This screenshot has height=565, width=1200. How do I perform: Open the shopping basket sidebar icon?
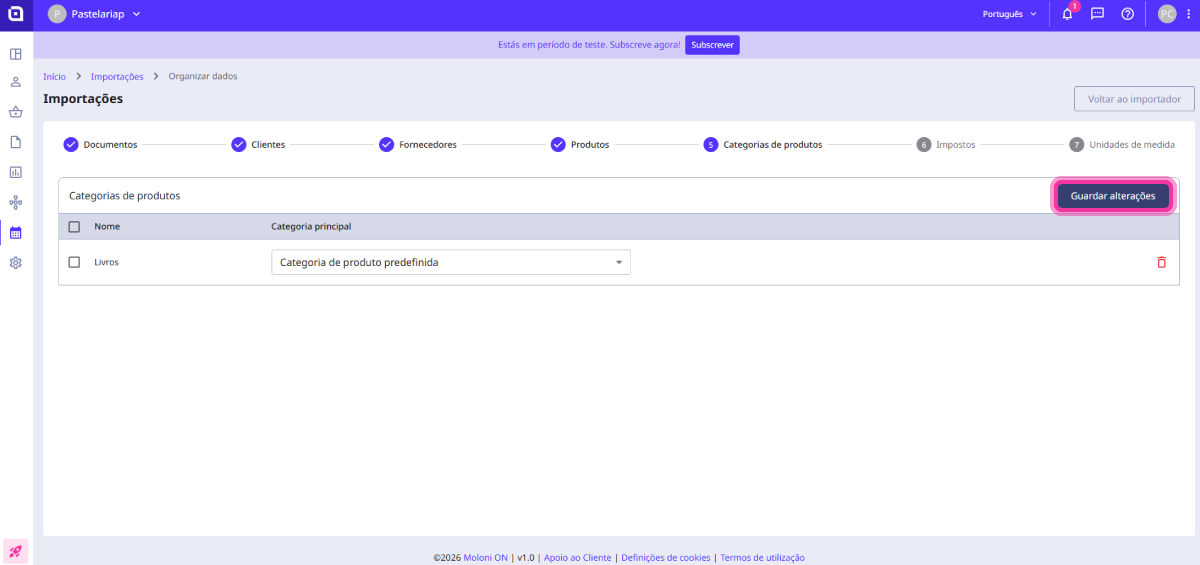tap(16, 112)
